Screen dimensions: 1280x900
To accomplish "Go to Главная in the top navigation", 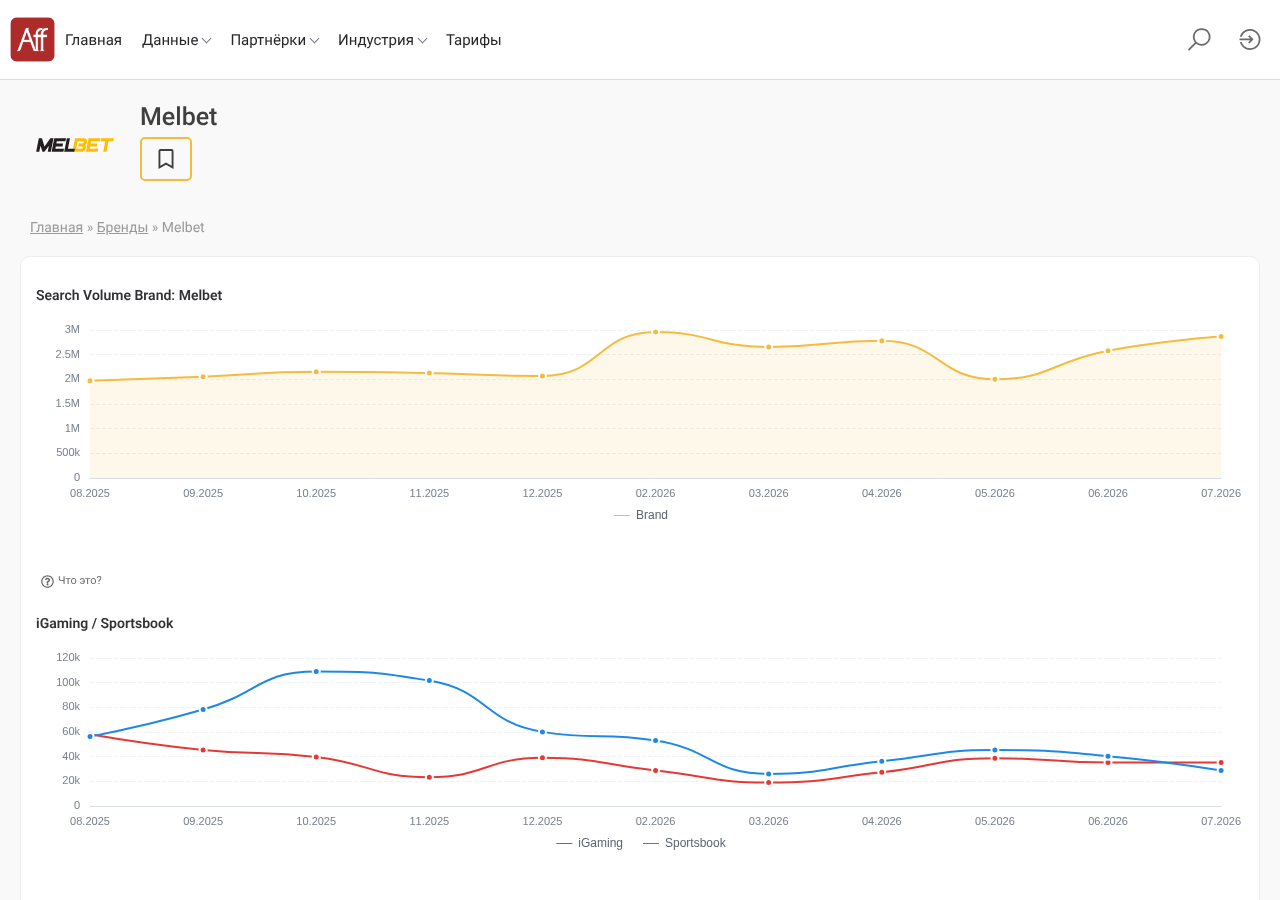I will pyautogui.click(x=93, y=40).
